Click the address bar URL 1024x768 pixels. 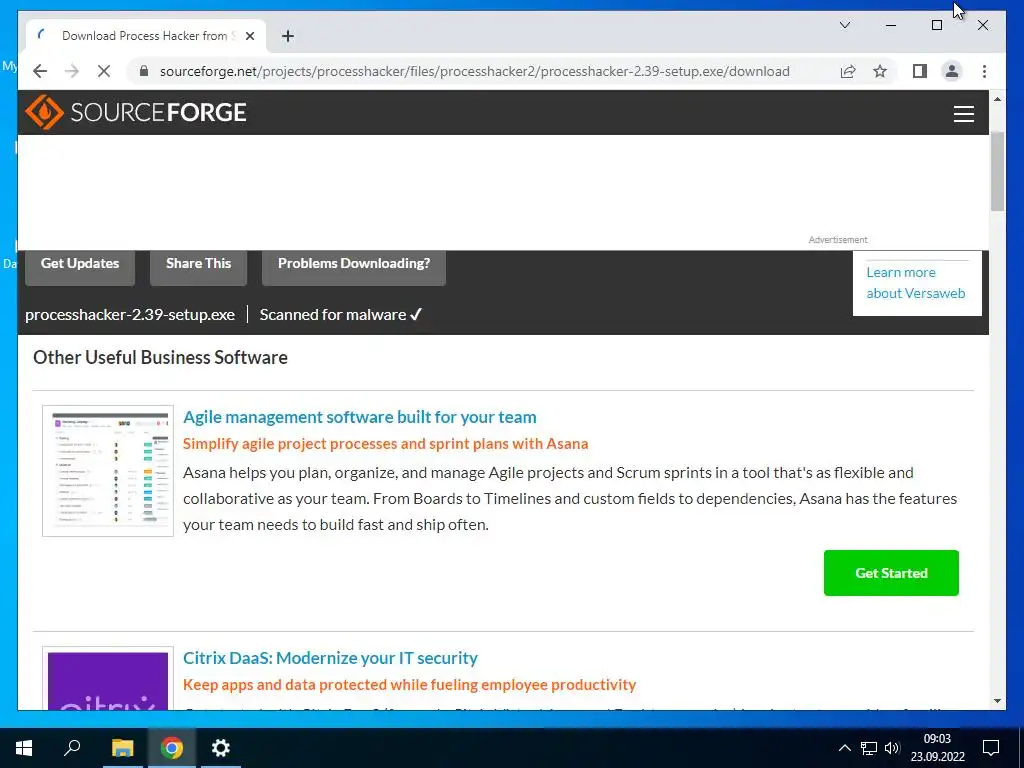(x=475, y=71)
